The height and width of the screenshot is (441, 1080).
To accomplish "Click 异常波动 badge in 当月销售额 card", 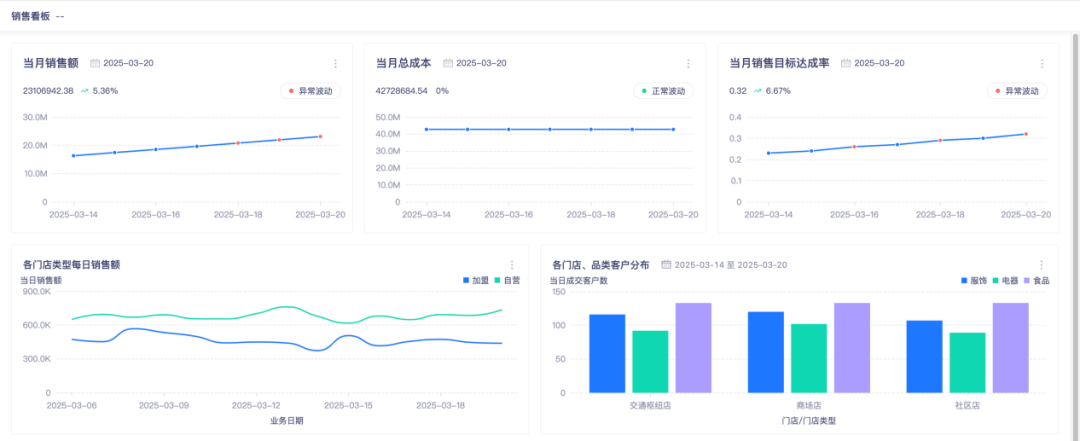I will pyautogui.click(x=310, y=91).
